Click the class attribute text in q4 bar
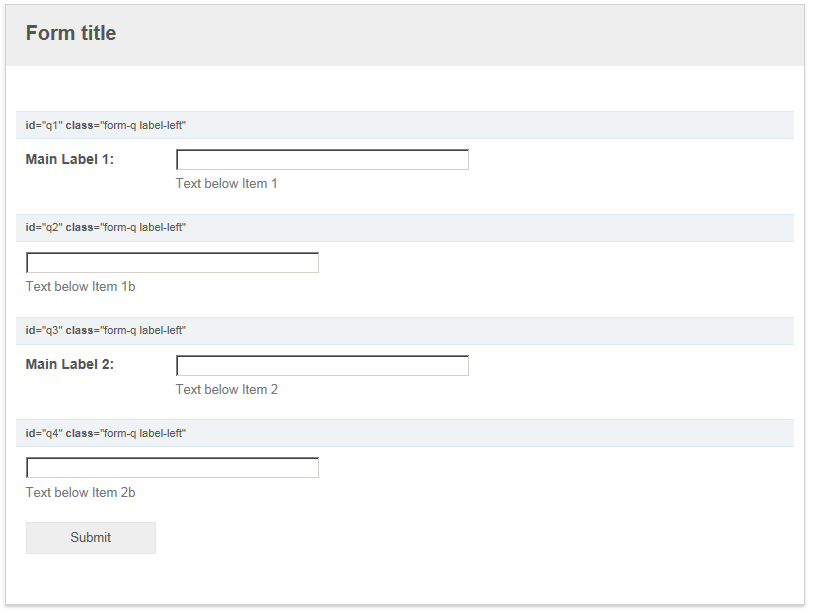The width and height of the screenshot is (813, 613). tap(126, 433)
